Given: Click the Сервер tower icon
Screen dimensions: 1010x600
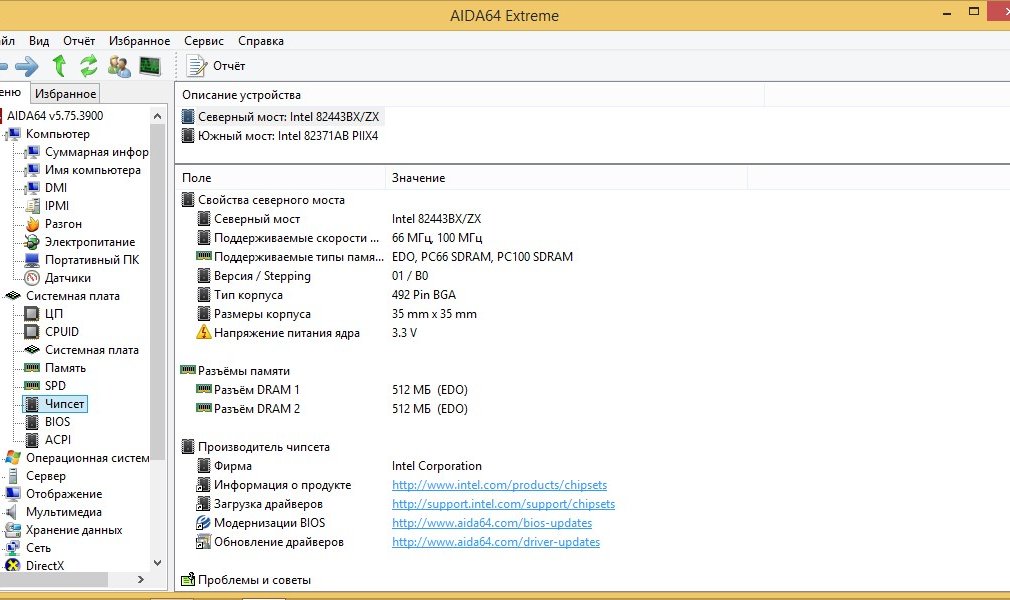Looking at the screenshot, I should tap(12, 476).
